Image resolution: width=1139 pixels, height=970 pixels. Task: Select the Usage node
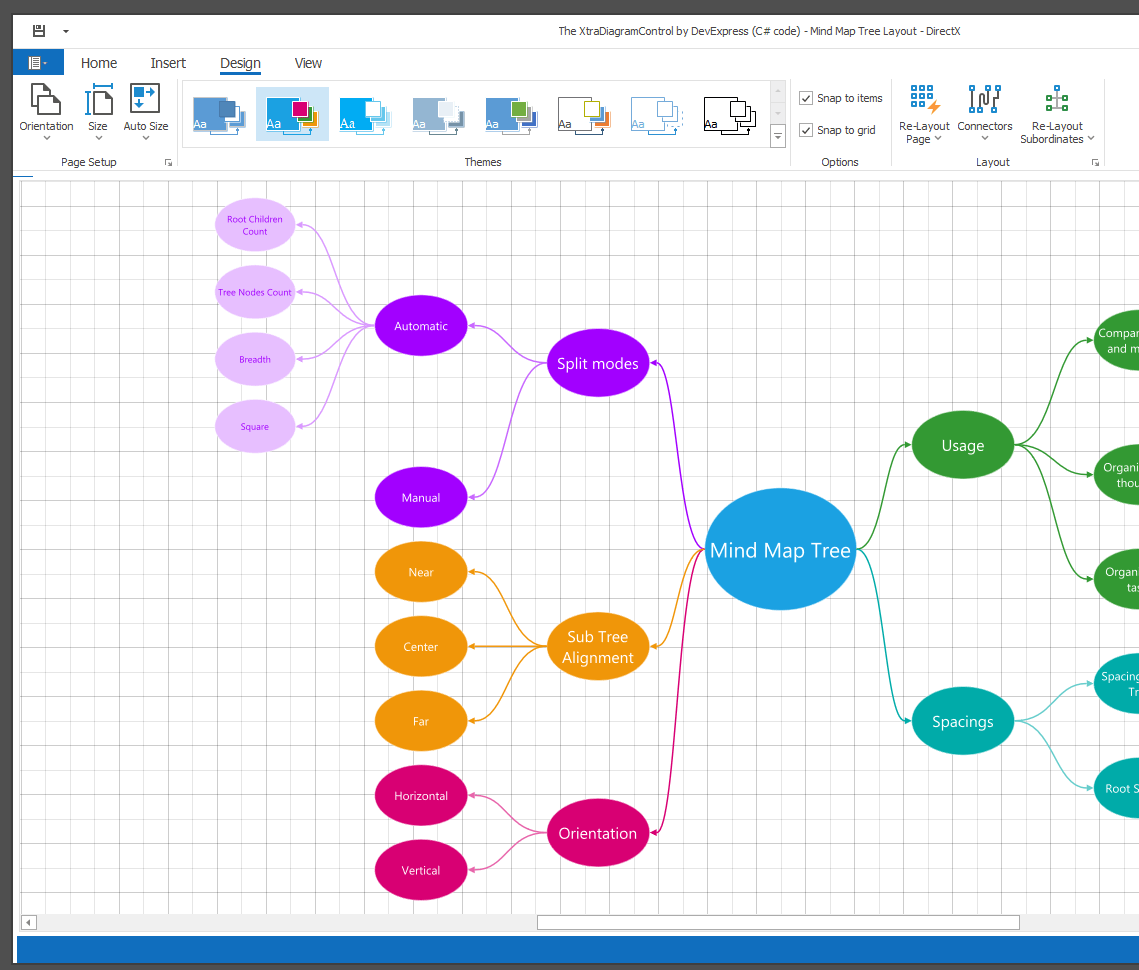[962, 445]
